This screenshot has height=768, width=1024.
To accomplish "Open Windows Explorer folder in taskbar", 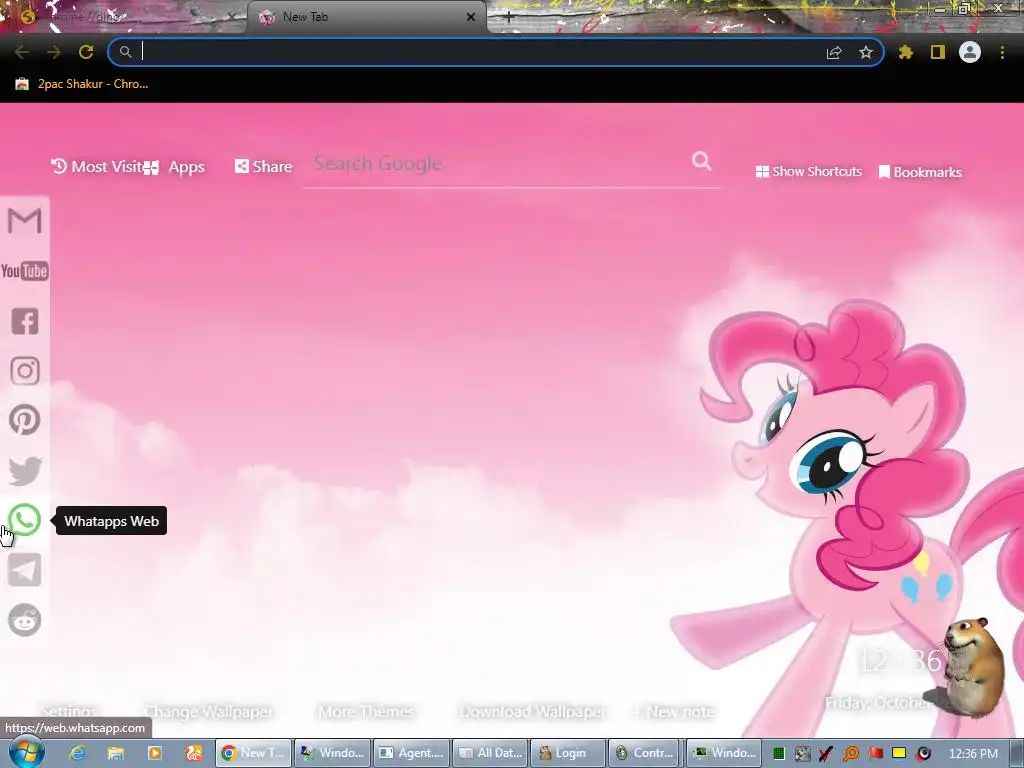I will 116,753.
